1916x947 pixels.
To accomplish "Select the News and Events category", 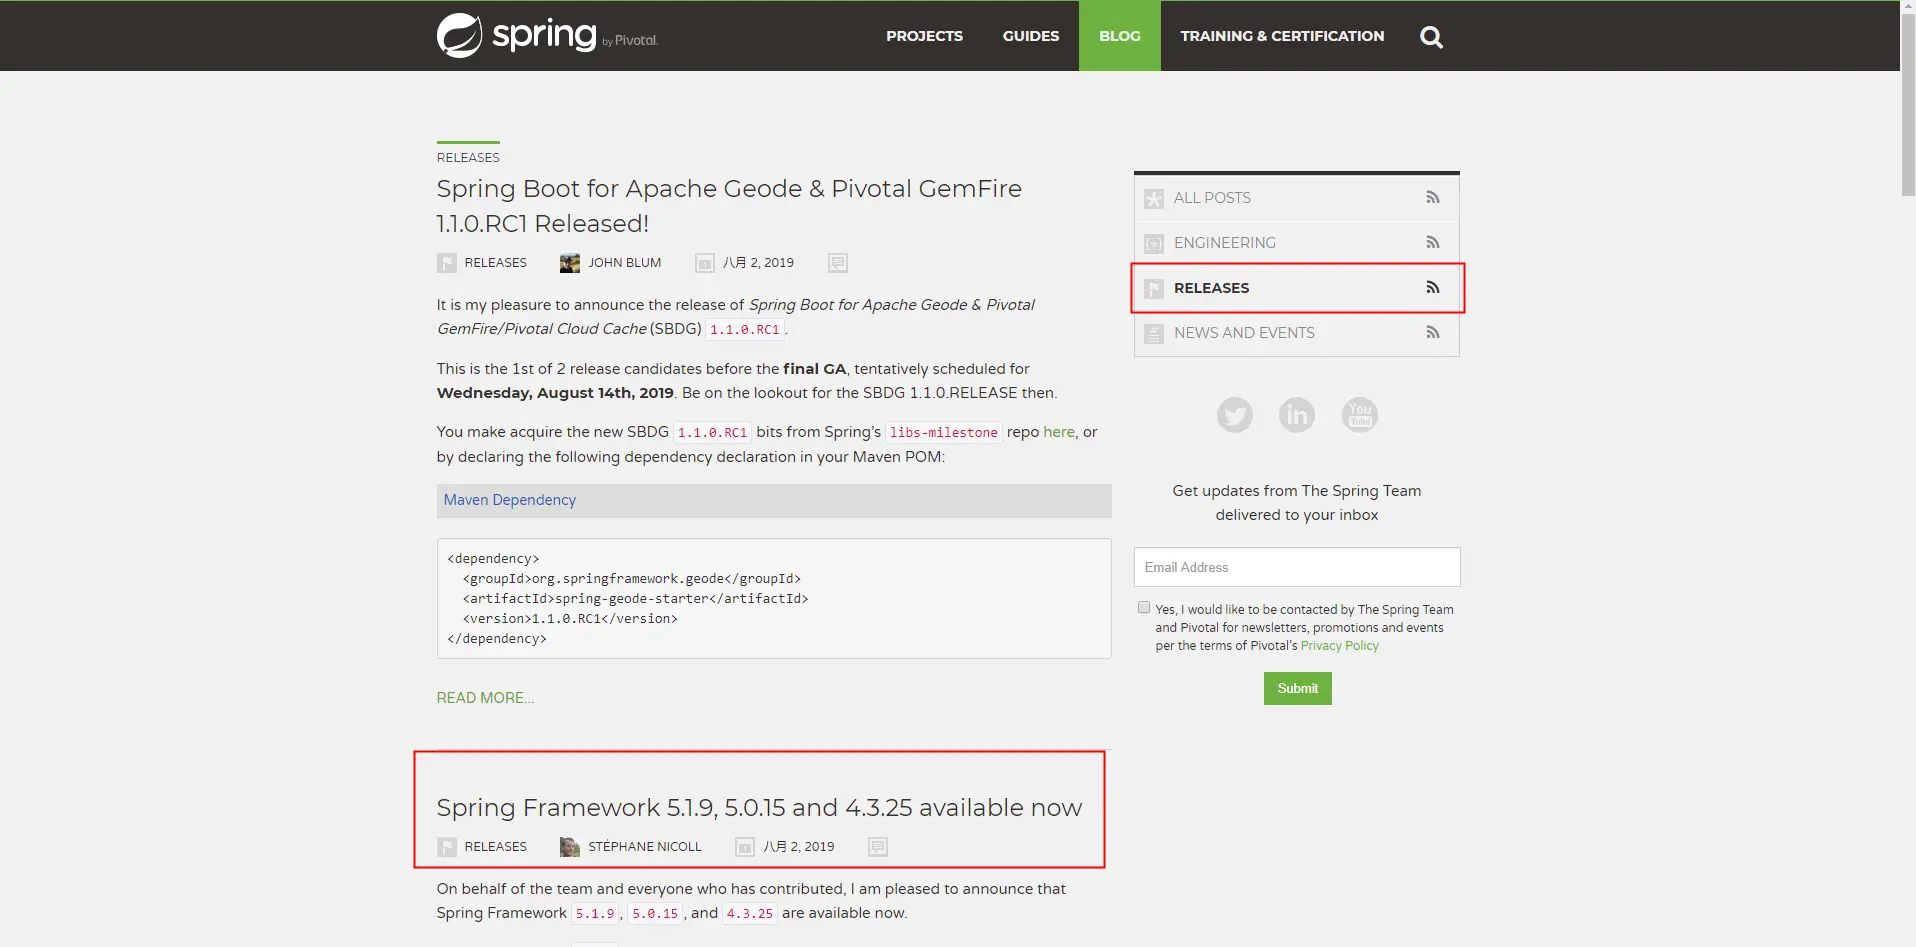I will point(1244,333).
